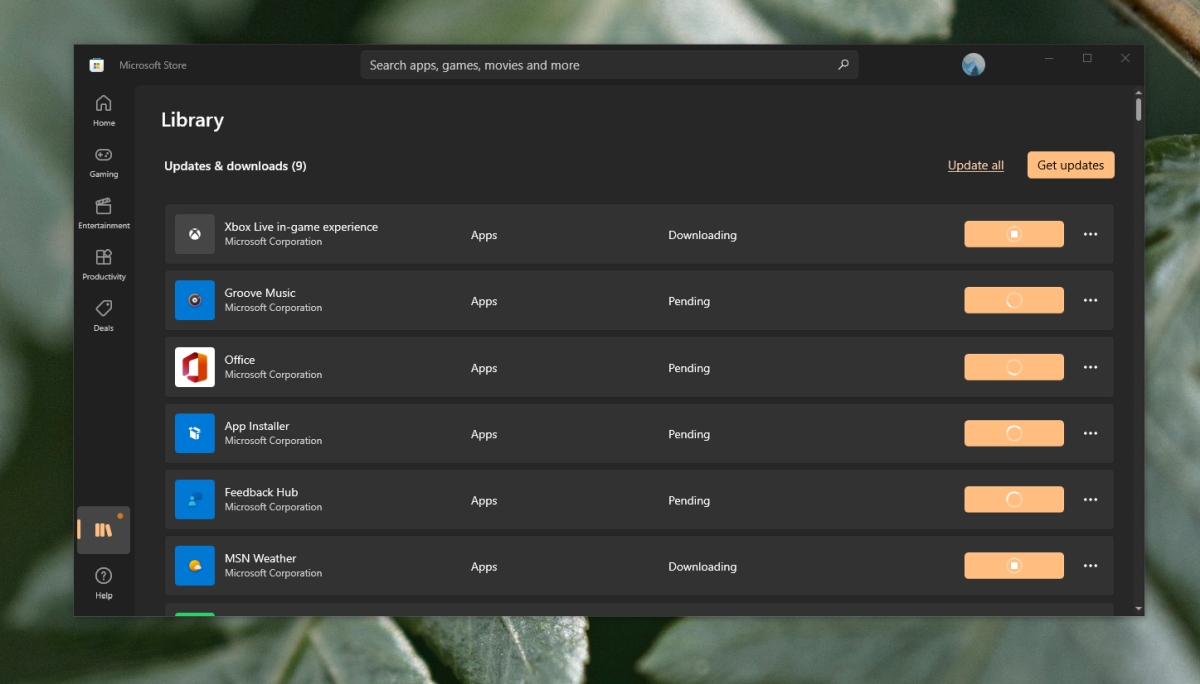This screenshot has height=684, width=1200.
Task: Focus the Search apps, games, movies field
Action: click(609, 65)
